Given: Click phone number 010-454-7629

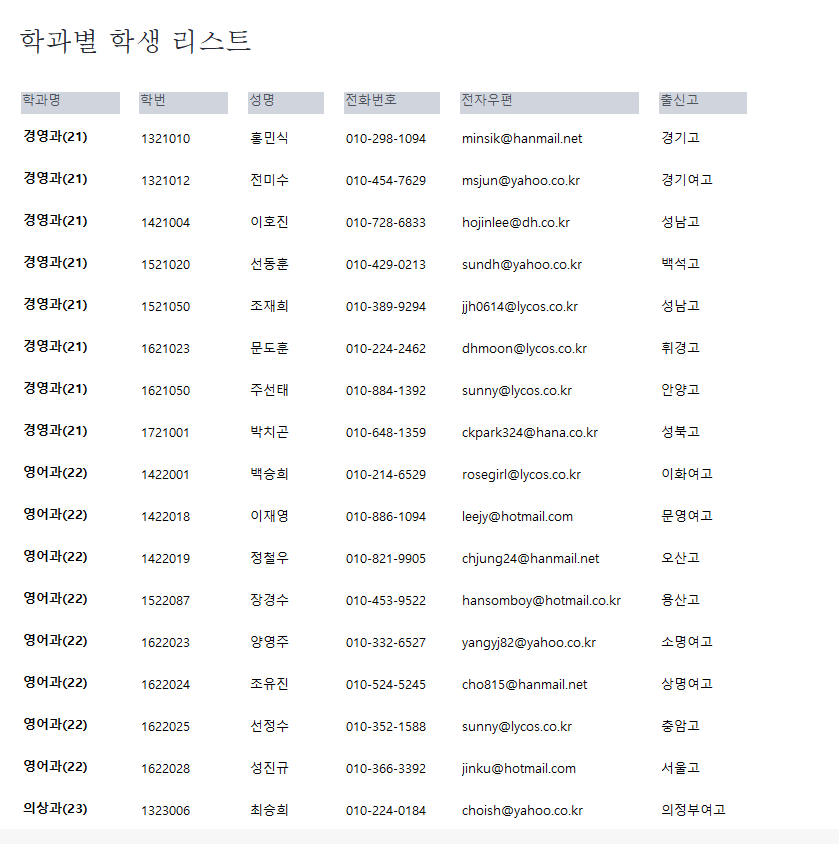Looking at the screenshot, I should [386, 181].
